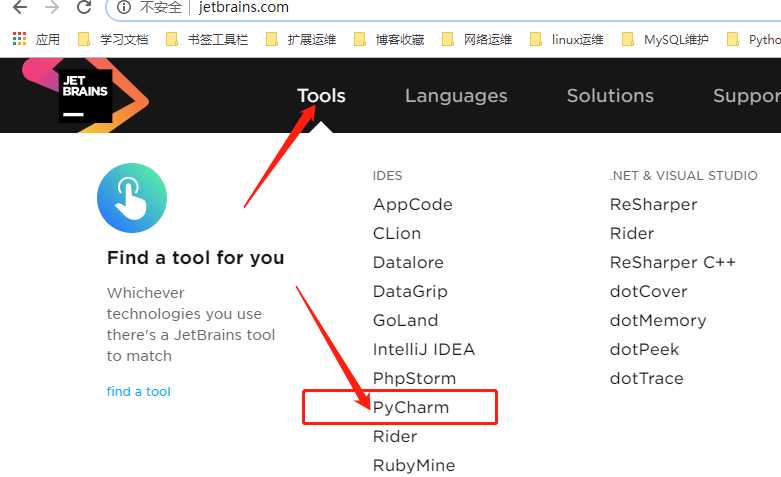Viewport: 781px width, 477px height.
Task: Open RubyMine from the IDEs list
Action: (414, 466)
